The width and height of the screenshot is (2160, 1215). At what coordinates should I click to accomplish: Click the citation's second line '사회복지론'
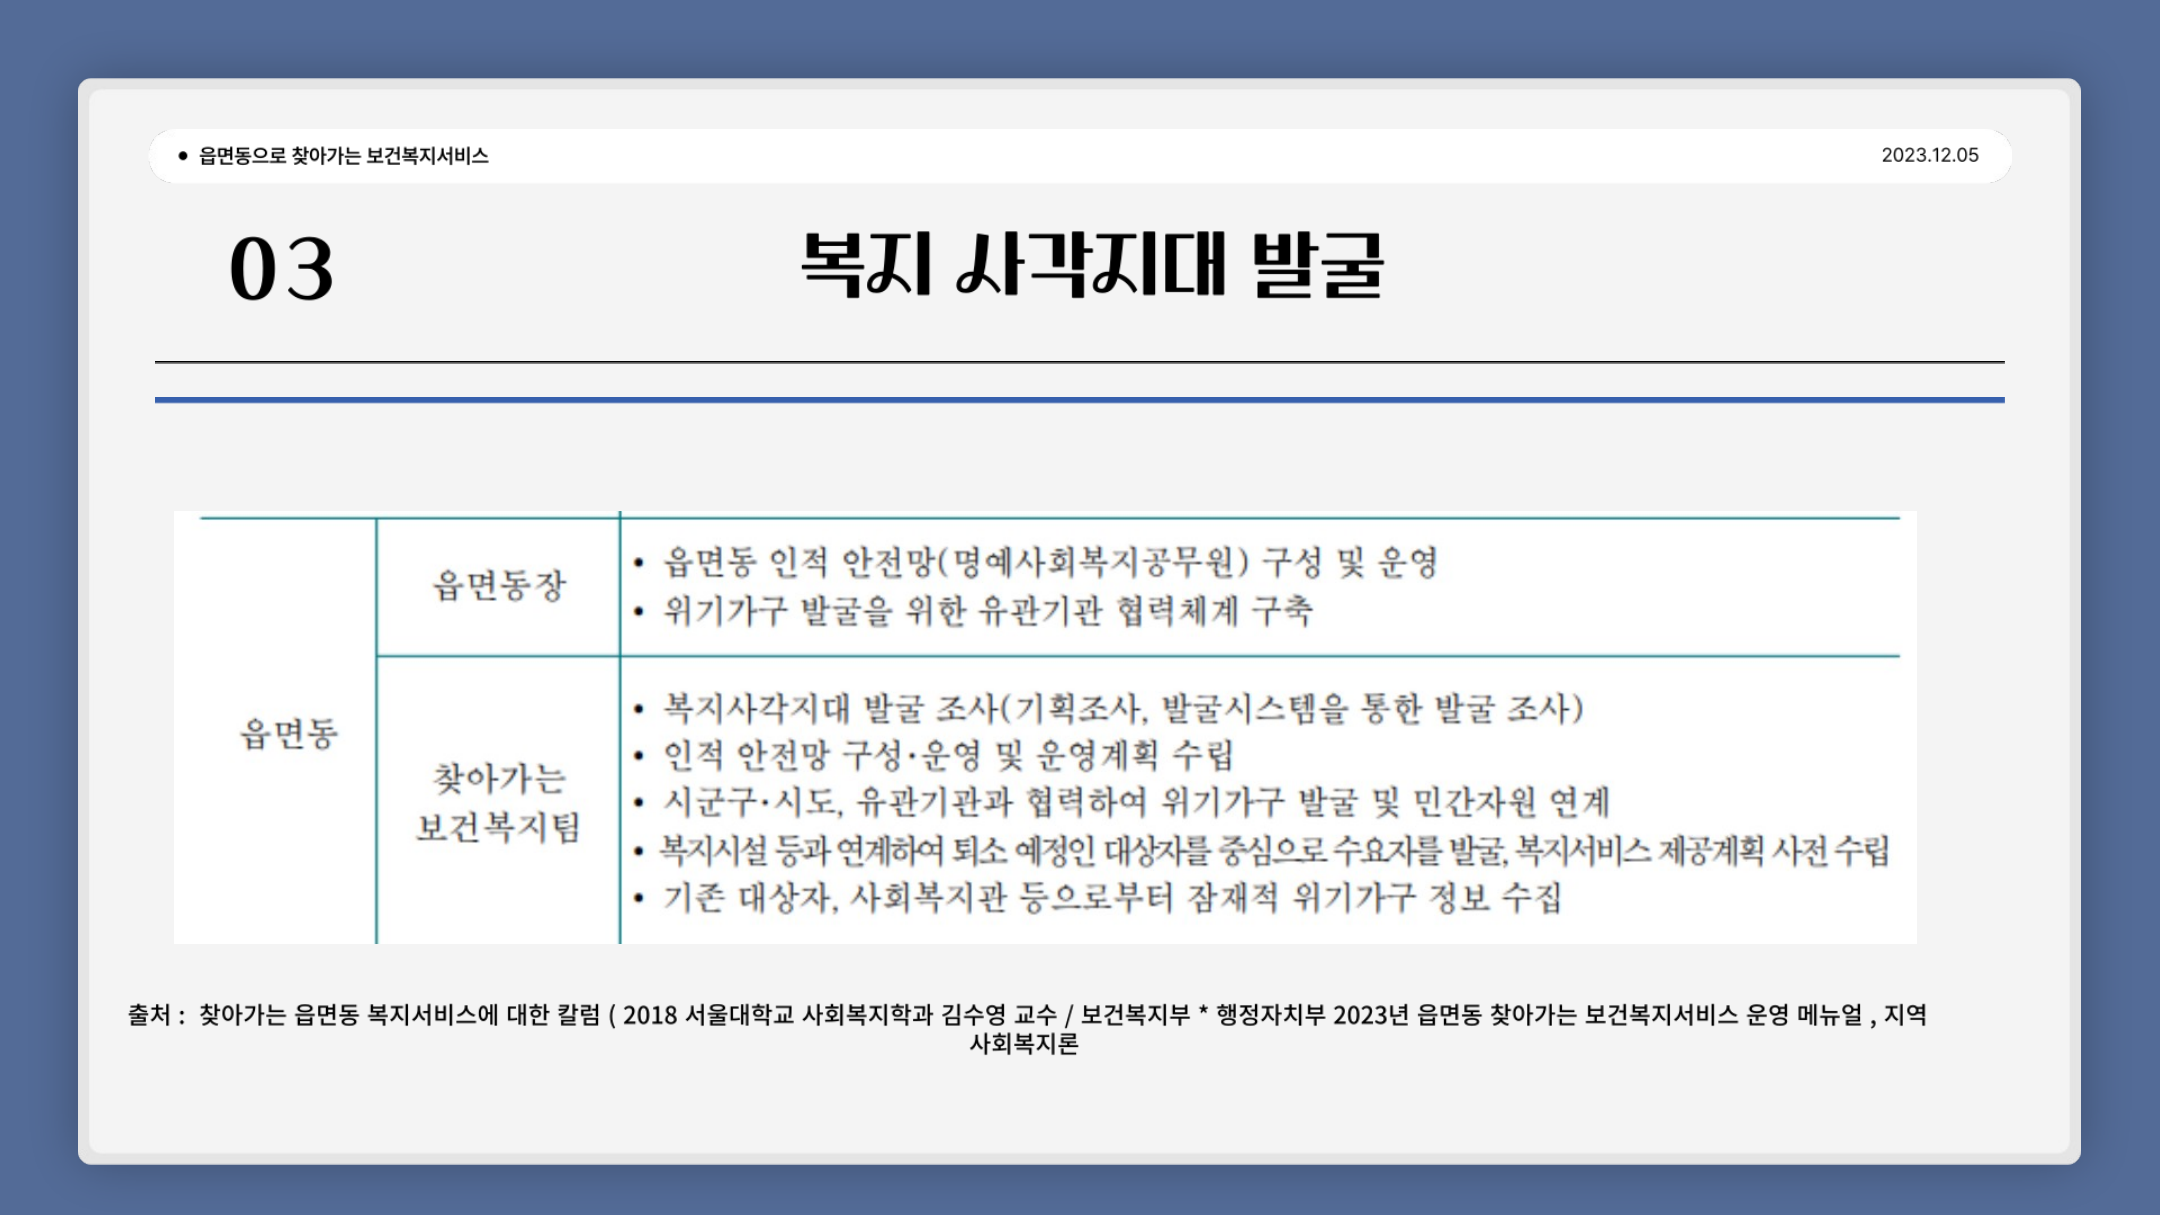(x=1024, y=1044)
